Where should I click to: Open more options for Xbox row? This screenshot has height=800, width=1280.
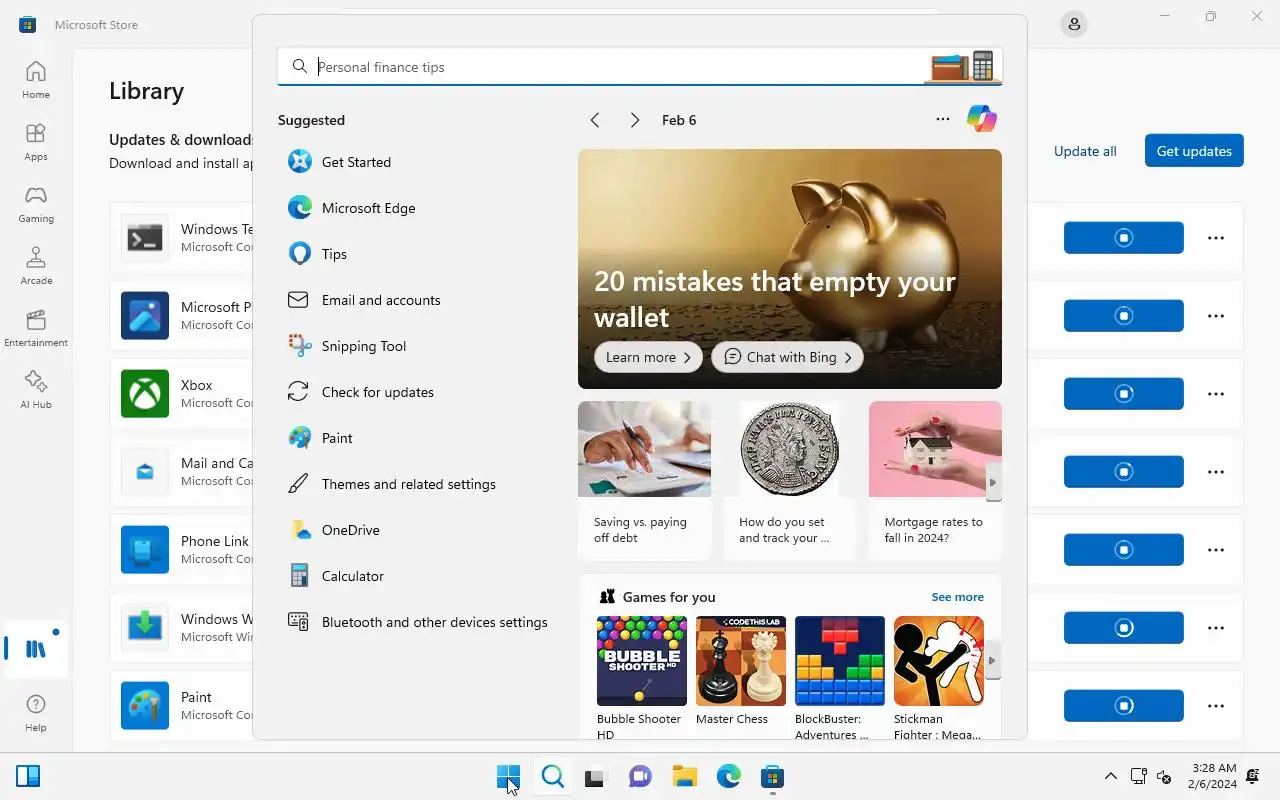click(1216, 394)
